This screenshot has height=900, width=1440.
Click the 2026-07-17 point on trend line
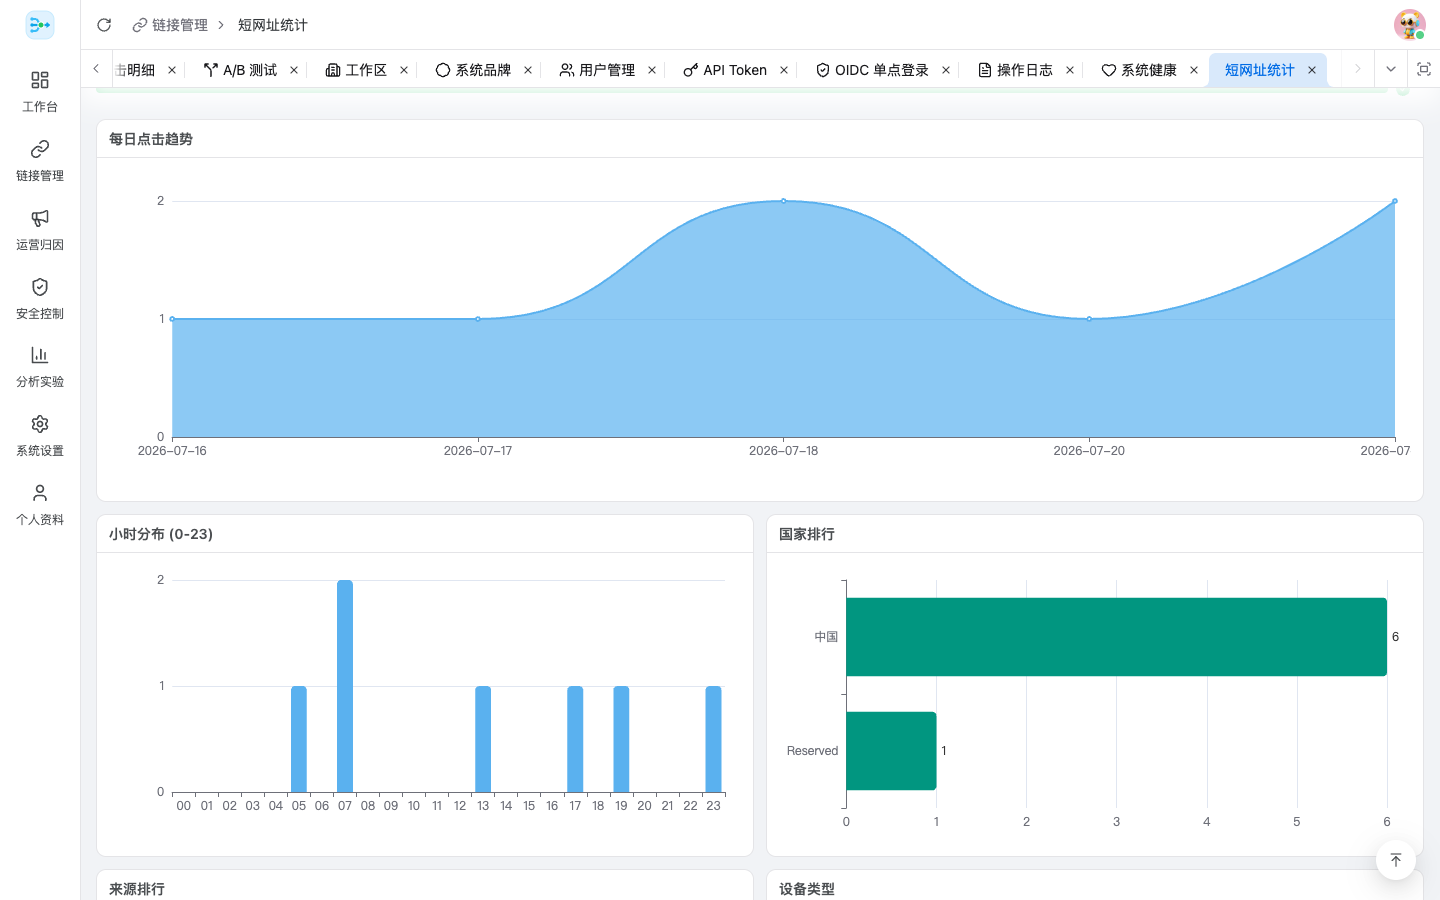[478, 319]
